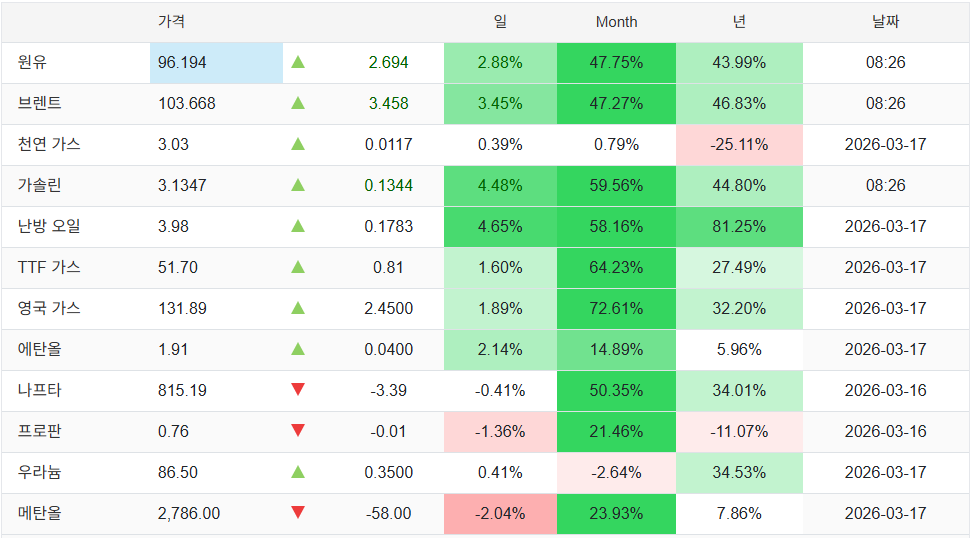Select the highlighted 96.194 price cell
This screenshot has width=970, height=538.
tap(216, 63)
